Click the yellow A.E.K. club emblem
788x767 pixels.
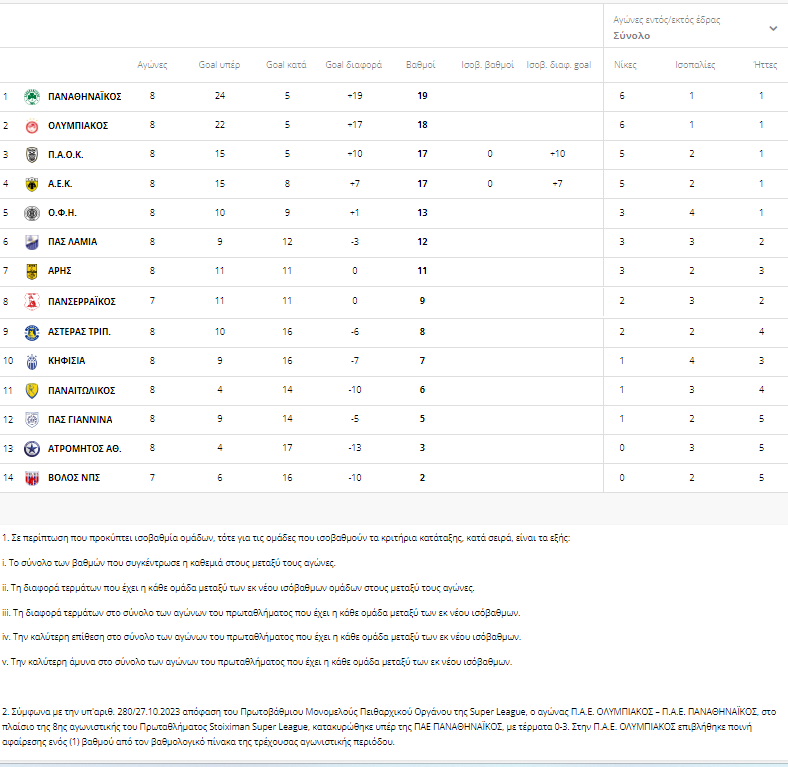31,184
